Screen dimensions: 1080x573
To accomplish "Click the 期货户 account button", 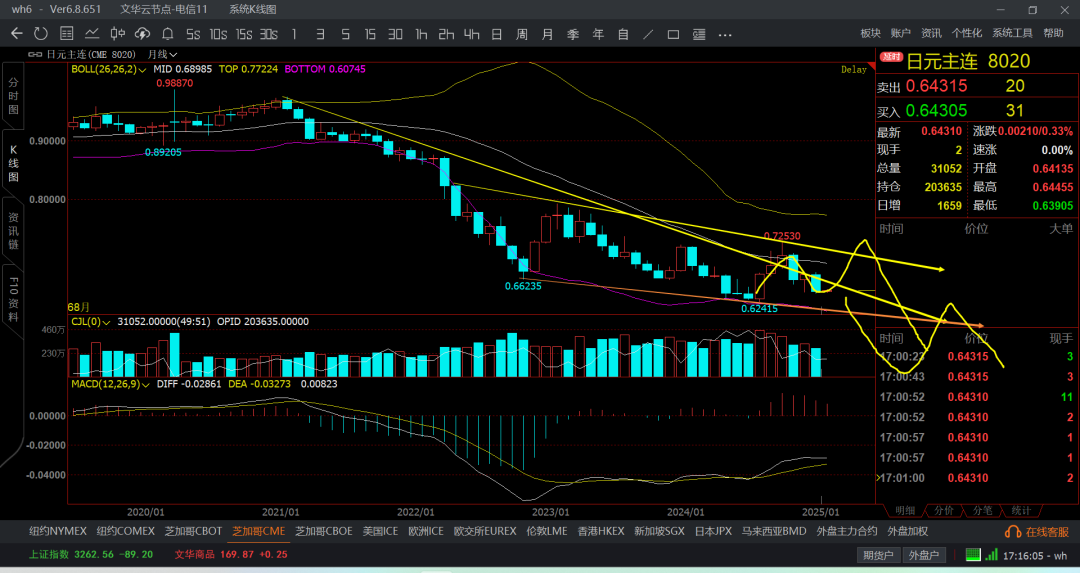I will (x=878, y=555).
